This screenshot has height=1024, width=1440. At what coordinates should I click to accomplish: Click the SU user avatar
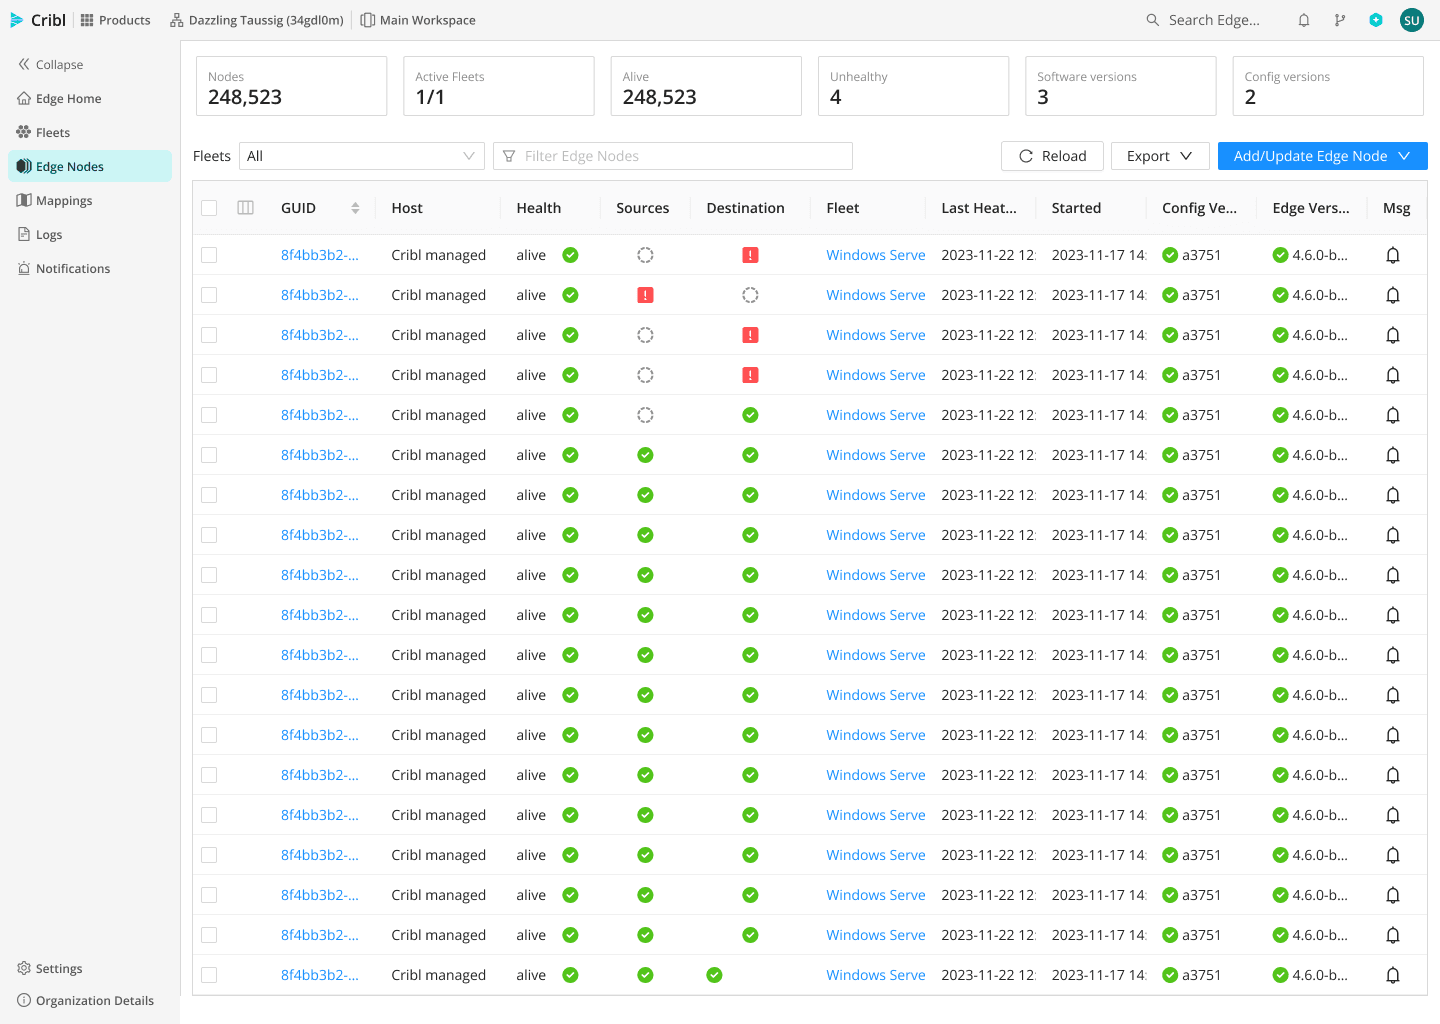pos(1412,20)
